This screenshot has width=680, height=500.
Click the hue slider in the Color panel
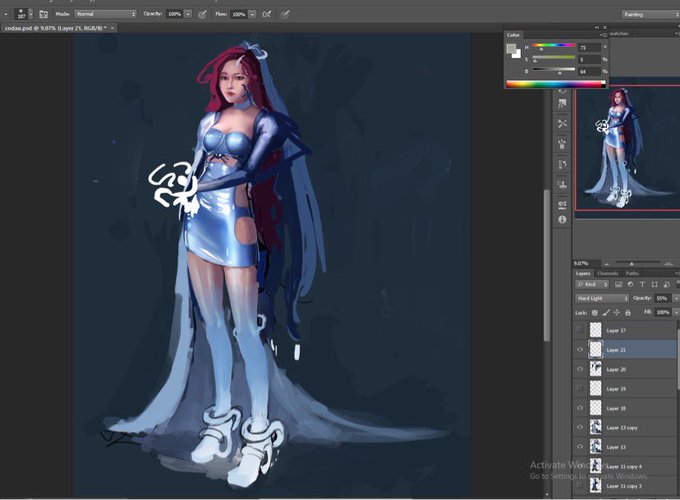[554, 45]
